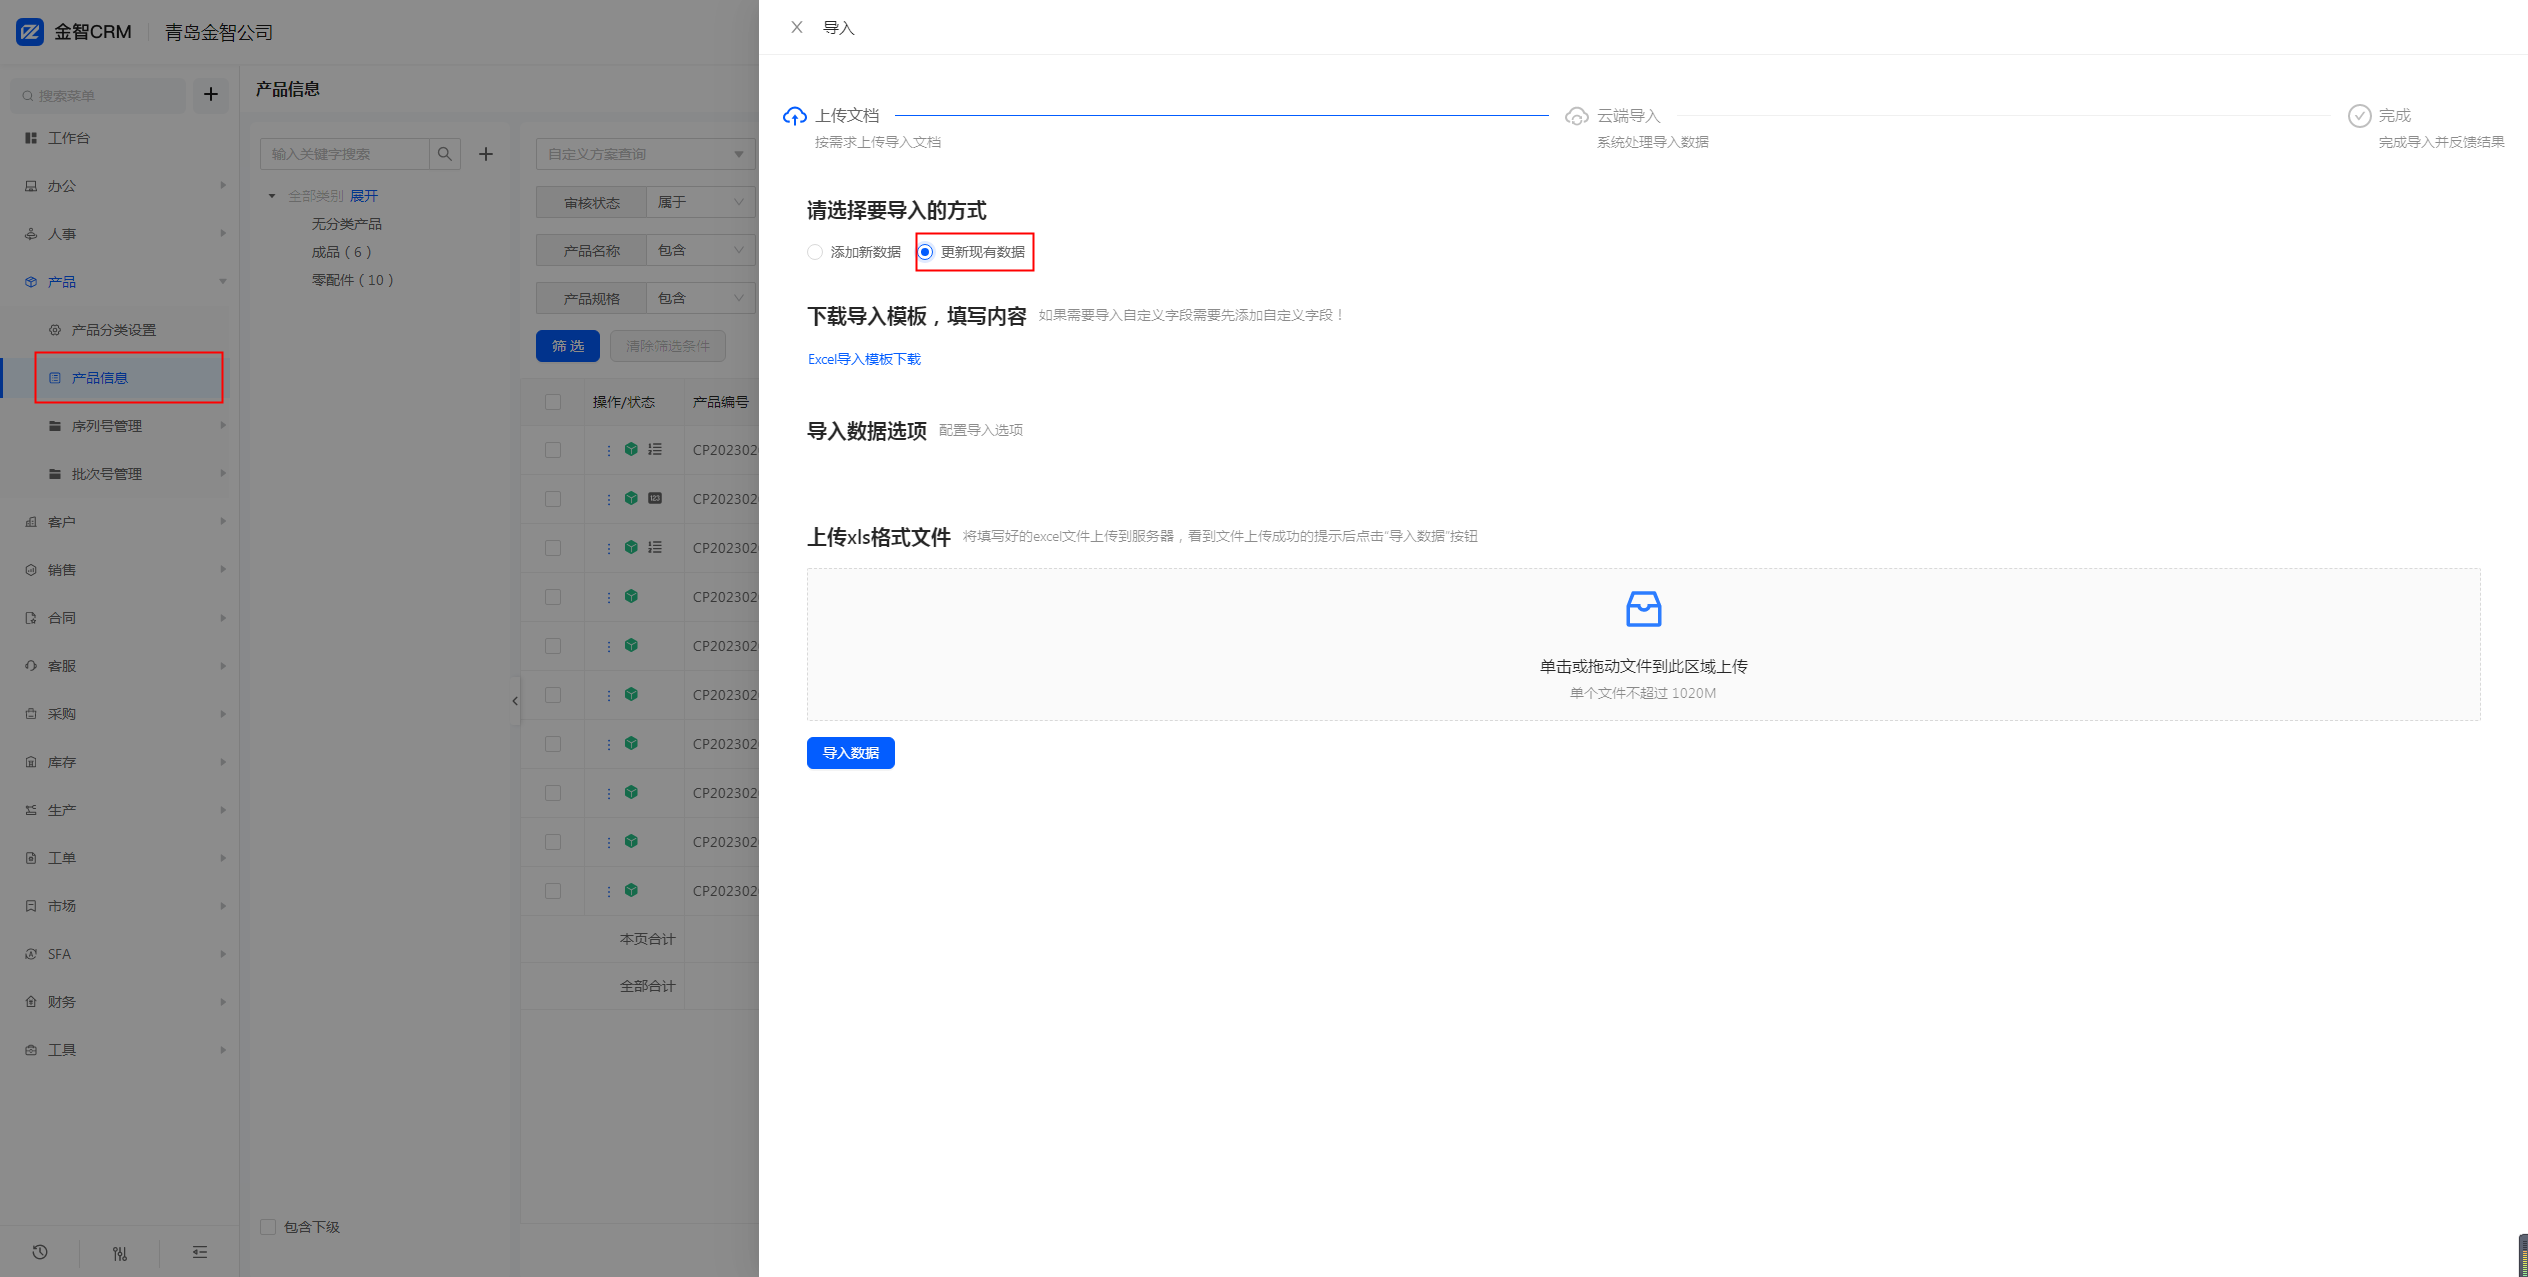The height and width of the screenshot is (1277, 2528).
Task: Click the 完成 checkmark step icon
Action: (2359, 116)
